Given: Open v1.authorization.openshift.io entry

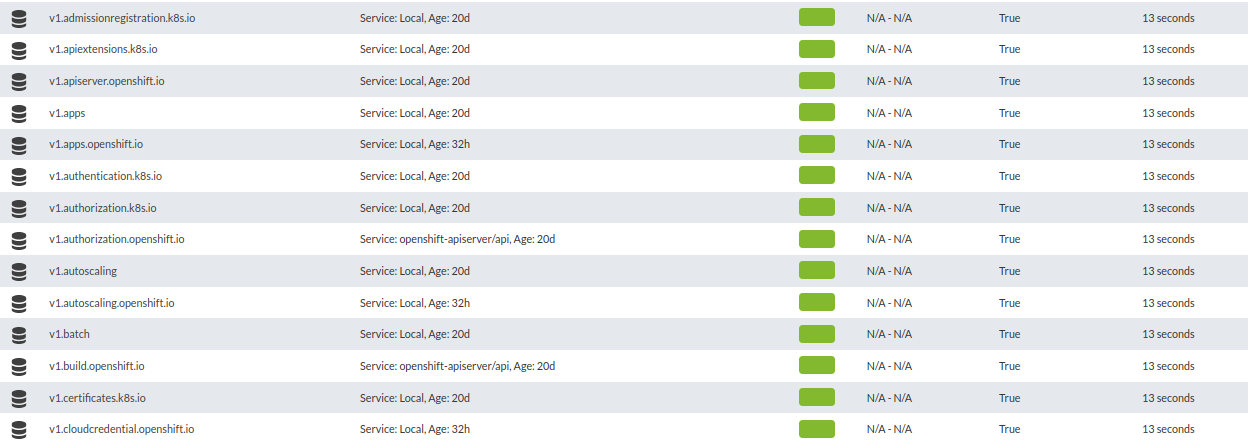Looking at the screenshot, I should [117, 239].
